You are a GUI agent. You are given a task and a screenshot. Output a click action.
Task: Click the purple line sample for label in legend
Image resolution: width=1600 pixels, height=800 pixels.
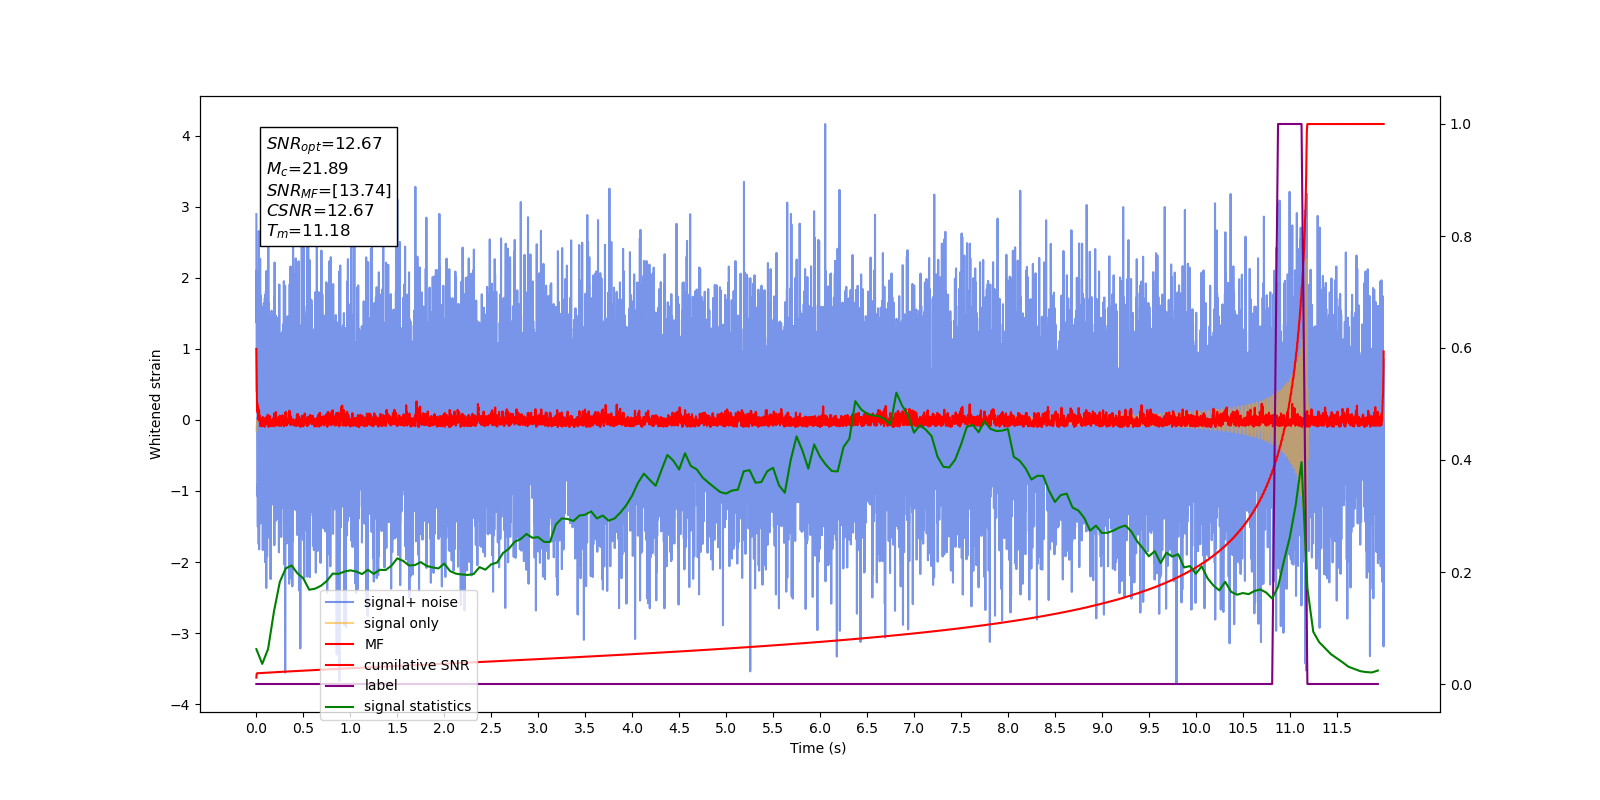pyautogui.click(x=340, y=685)
